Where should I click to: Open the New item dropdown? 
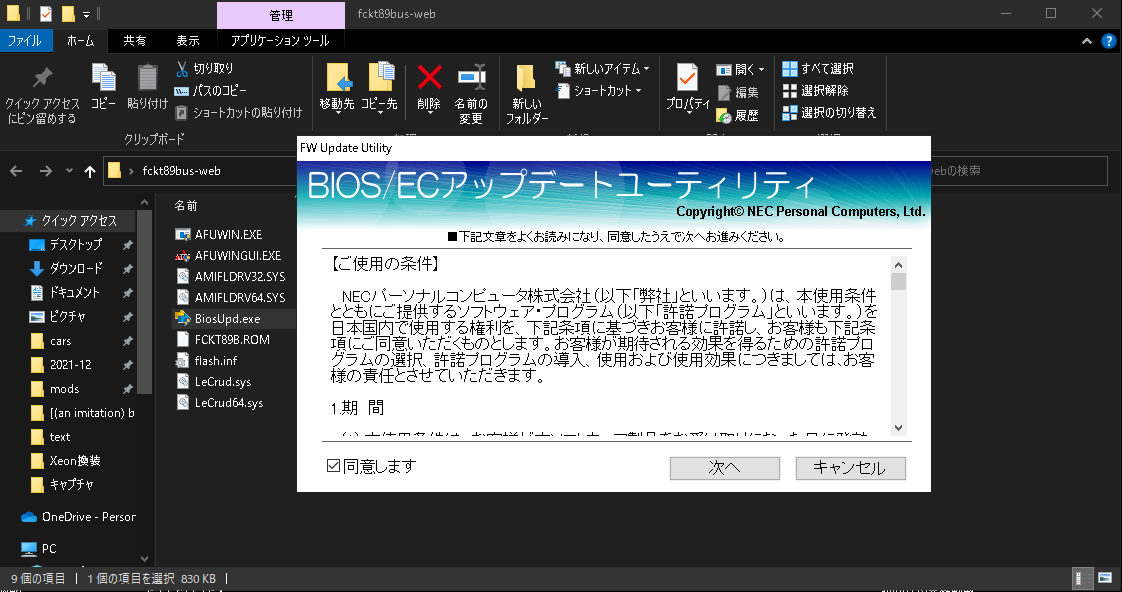coord(602,69)
